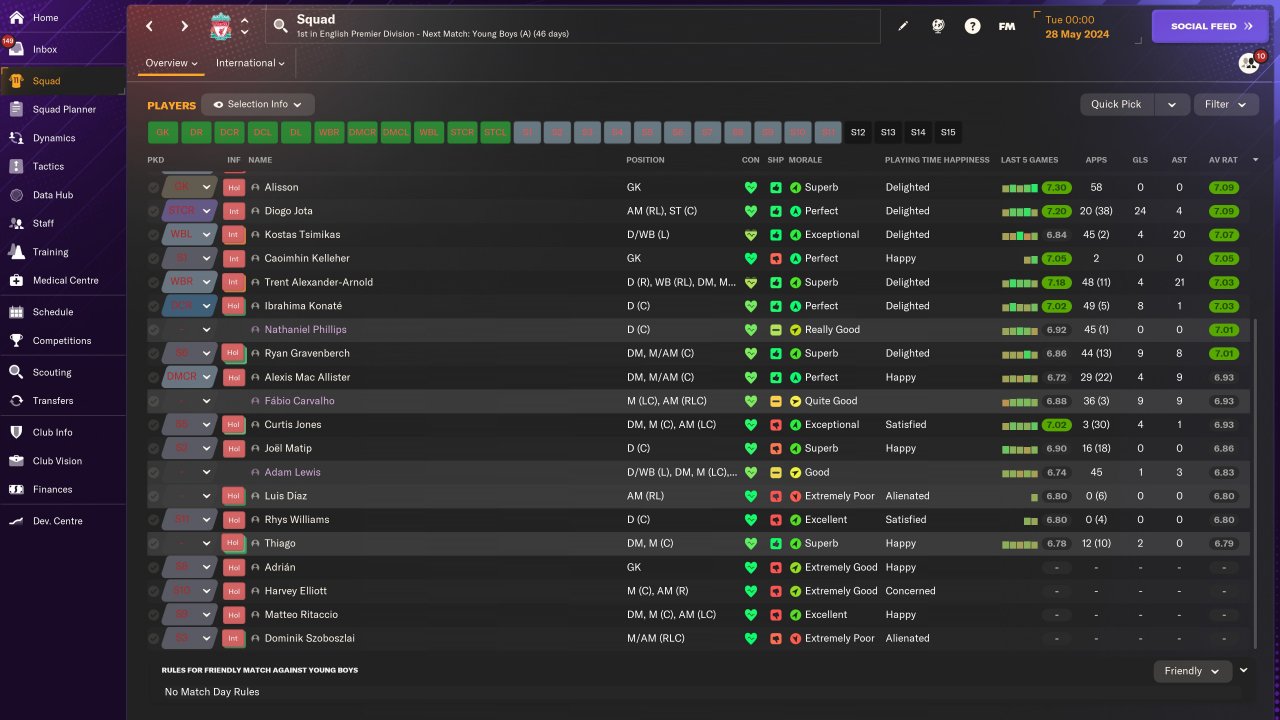
Task: Open Nathaniel Phillips' player profile
Action: point(305,330)
